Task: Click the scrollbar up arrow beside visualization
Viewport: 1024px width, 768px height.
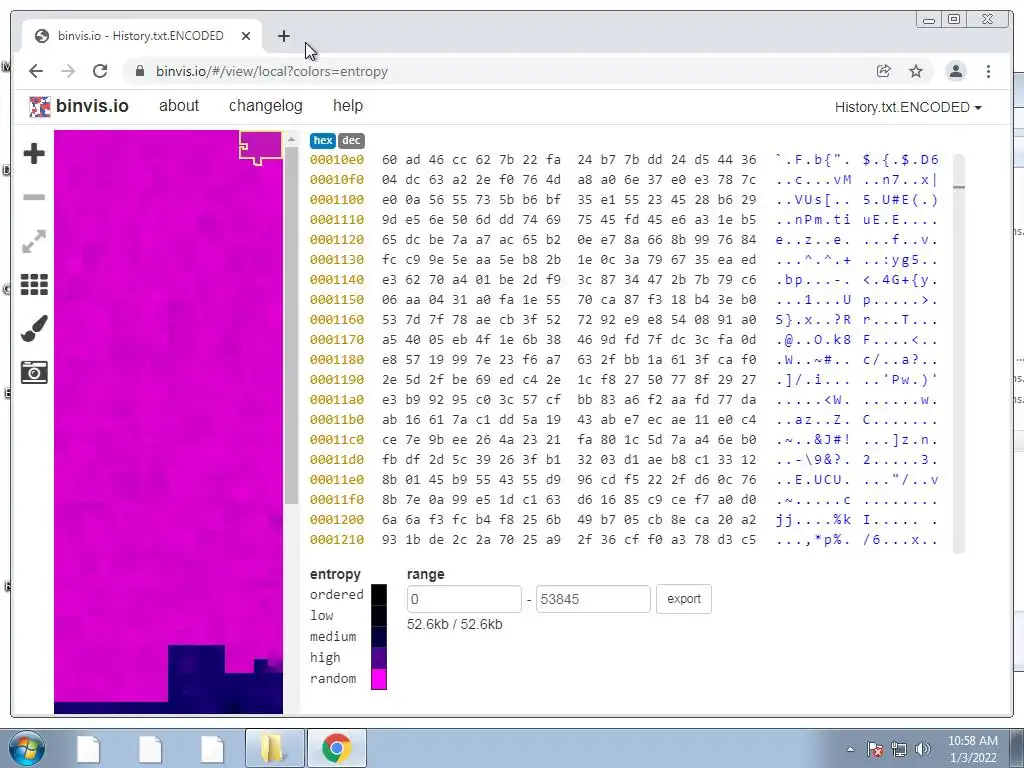Action: click(x=291, y=140)
